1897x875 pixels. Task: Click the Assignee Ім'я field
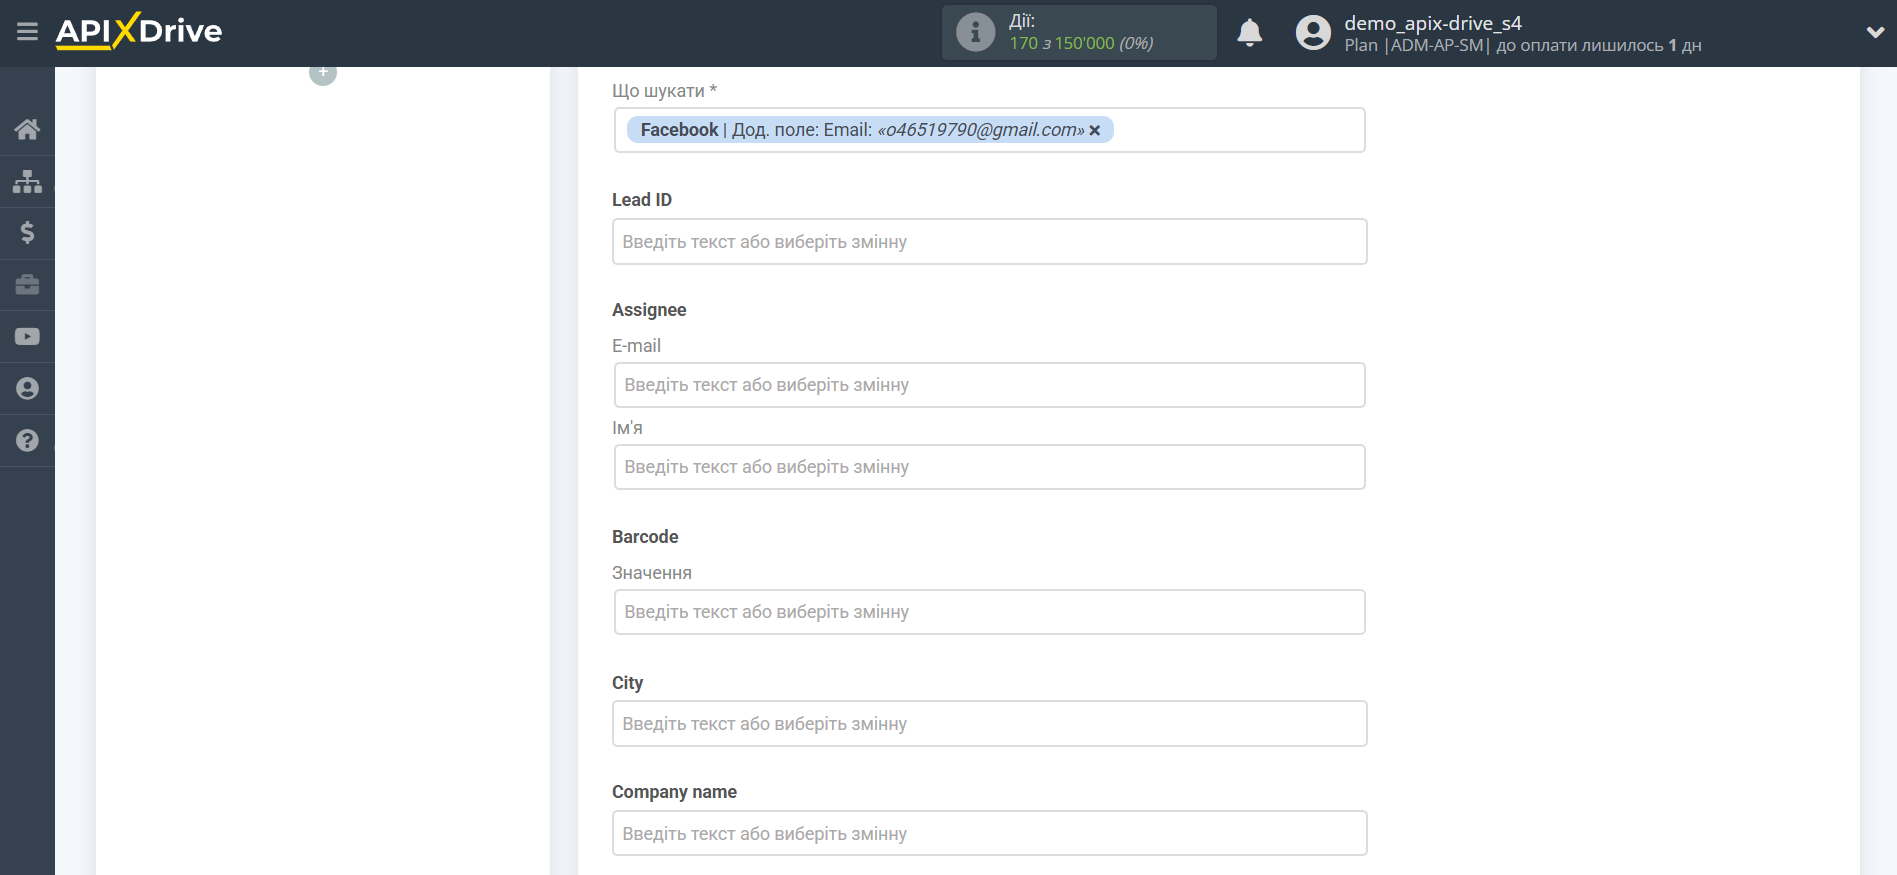[x=989, y=467]
